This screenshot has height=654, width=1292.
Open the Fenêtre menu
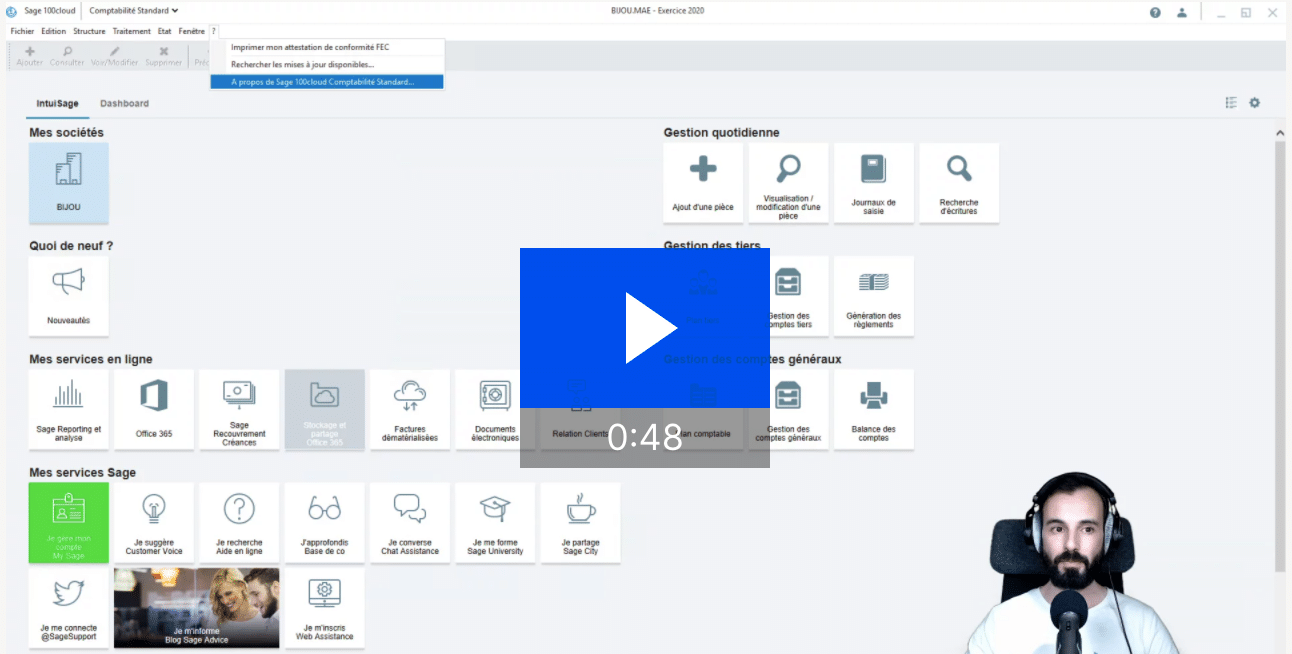point(191,31)
